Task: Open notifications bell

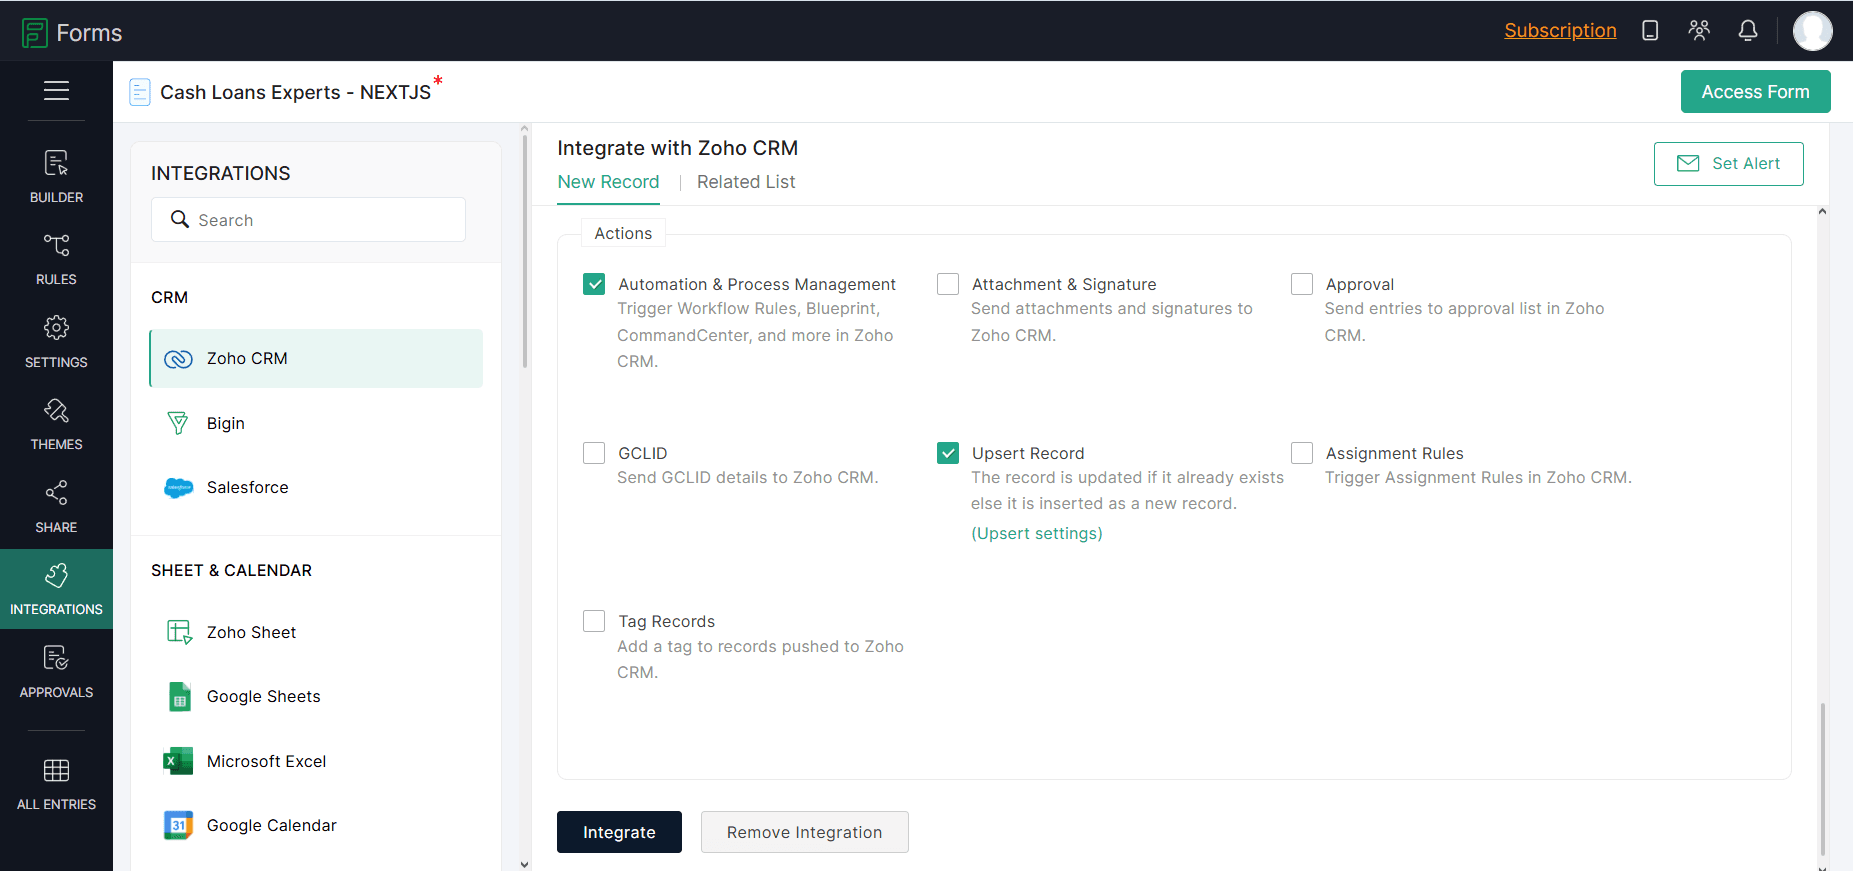Action: click(1748, 31)
